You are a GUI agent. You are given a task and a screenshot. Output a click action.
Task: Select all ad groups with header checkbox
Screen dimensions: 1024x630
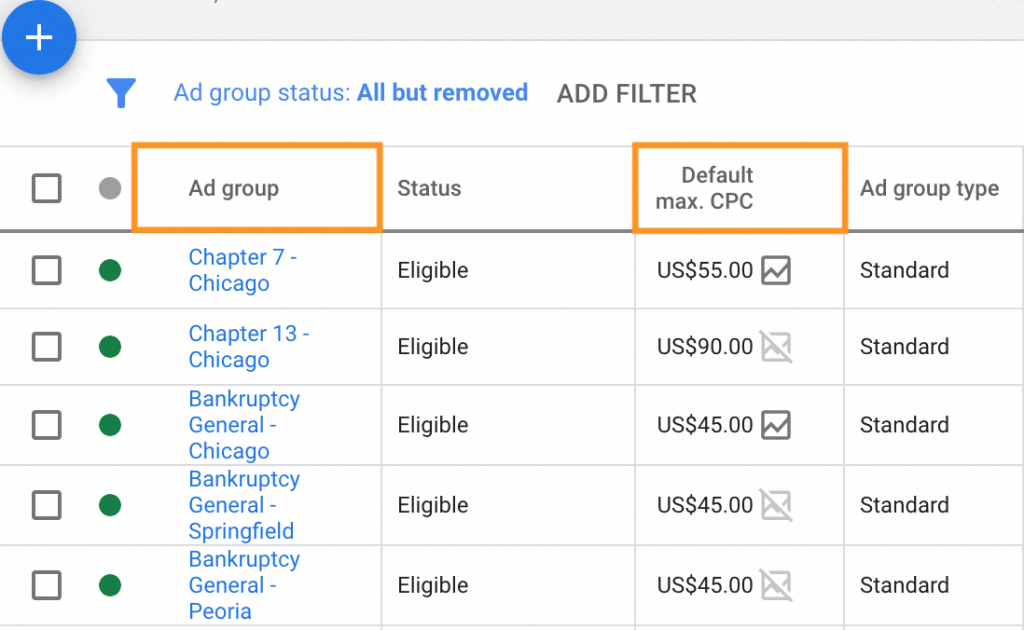(47, 188)
